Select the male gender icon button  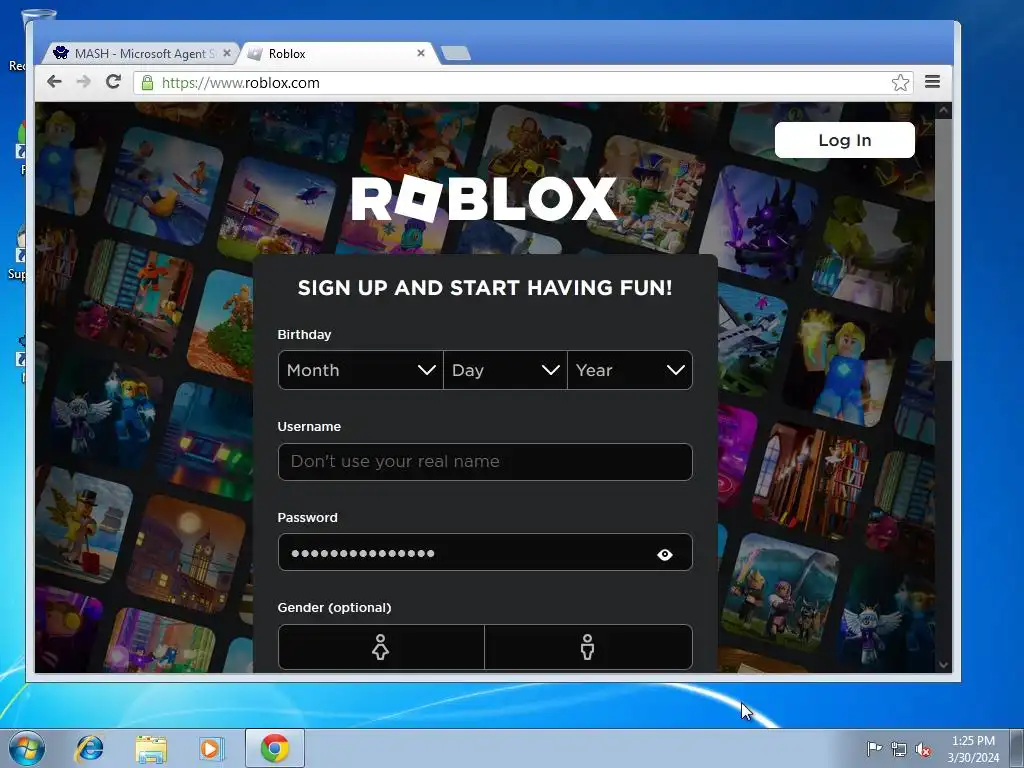[x=588, y=647]
